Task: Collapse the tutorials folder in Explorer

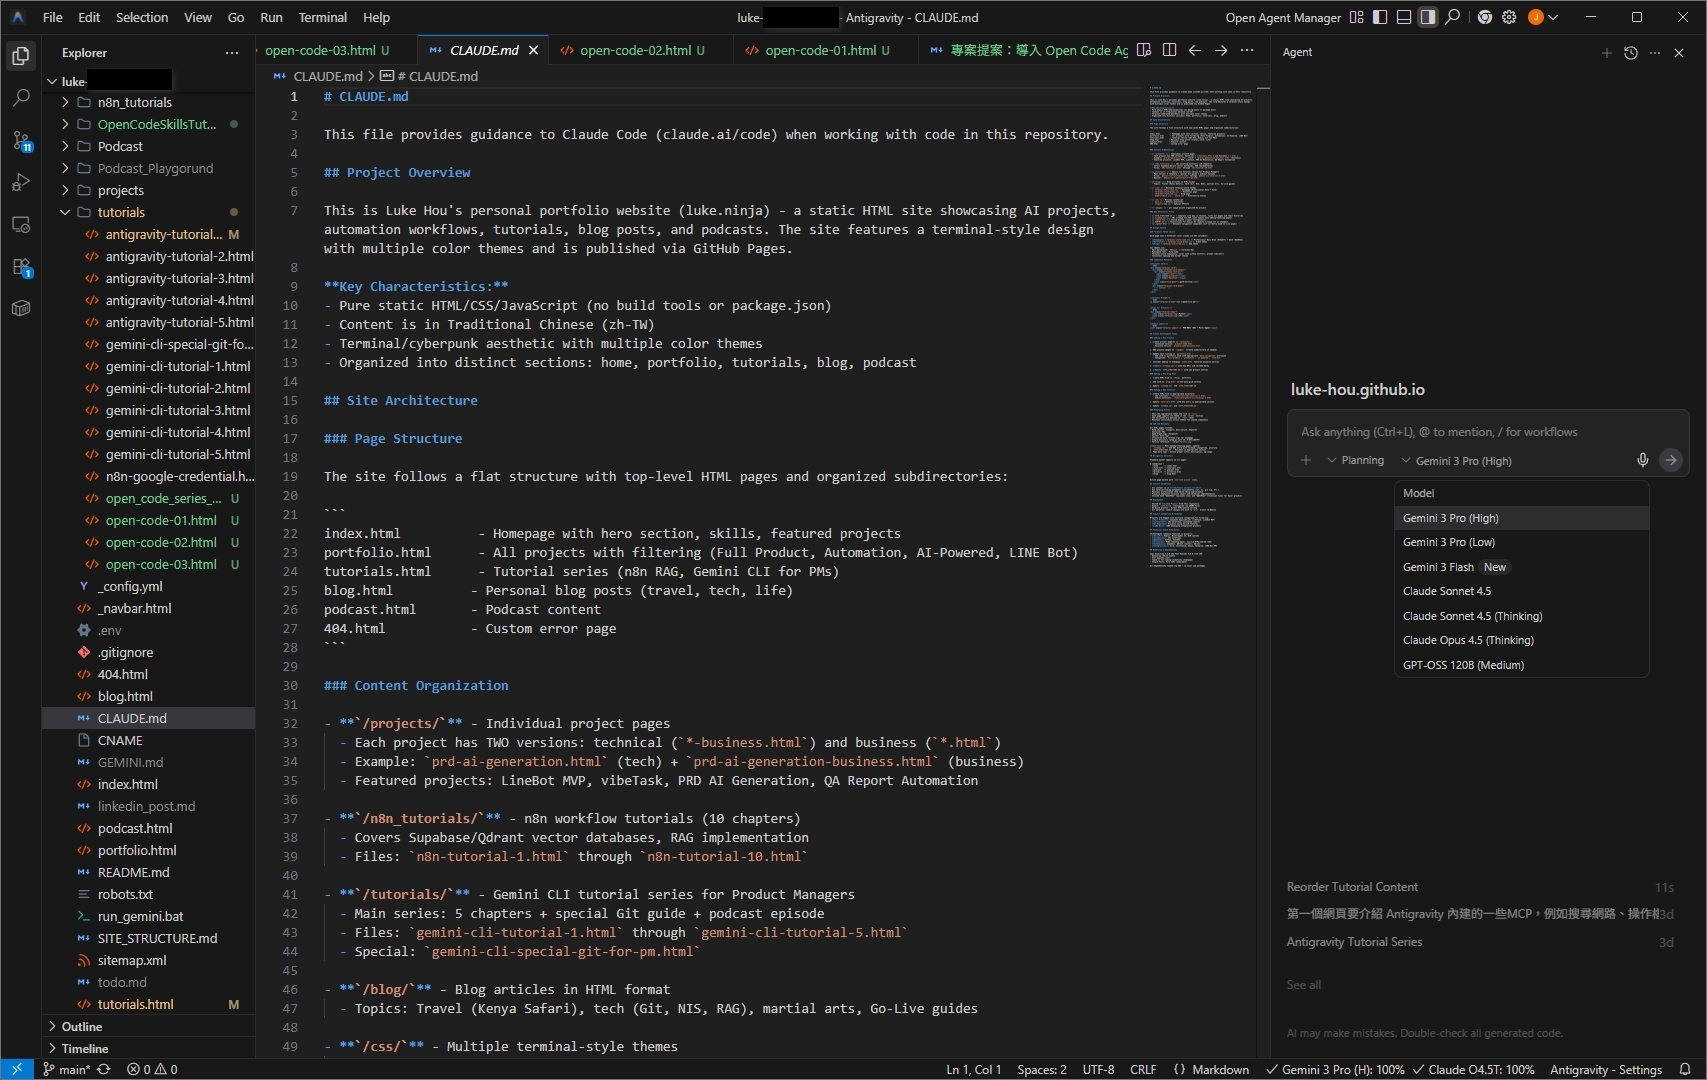Action: 65,212
